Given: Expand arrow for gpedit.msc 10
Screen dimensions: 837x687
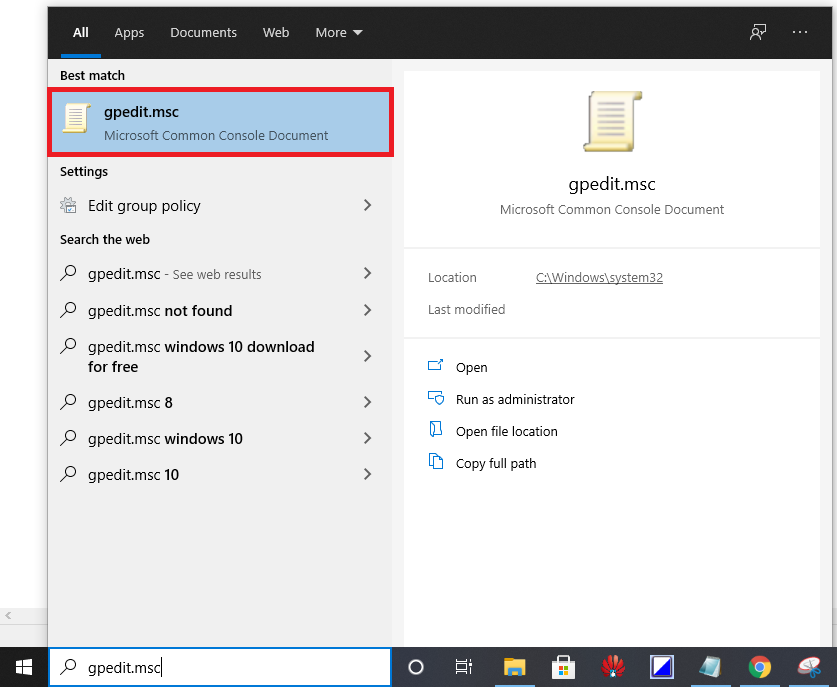Looking at the screenshot, I should pos(367,474).
